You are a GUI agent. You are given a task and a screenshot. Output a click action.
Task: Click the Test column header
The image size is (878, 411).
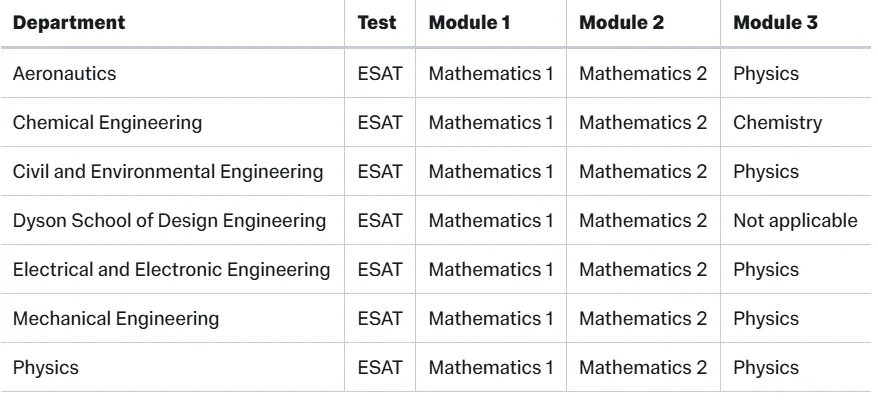(x=377, y=23)
